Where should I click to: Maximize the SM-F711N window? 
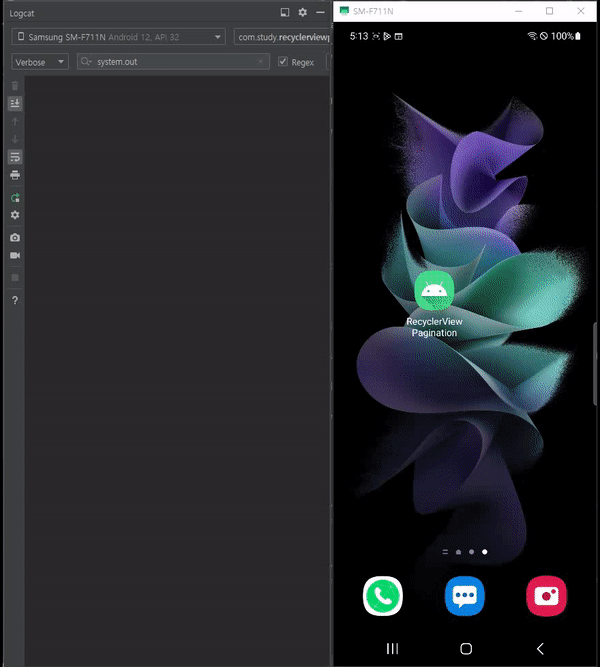coord(549,11)
